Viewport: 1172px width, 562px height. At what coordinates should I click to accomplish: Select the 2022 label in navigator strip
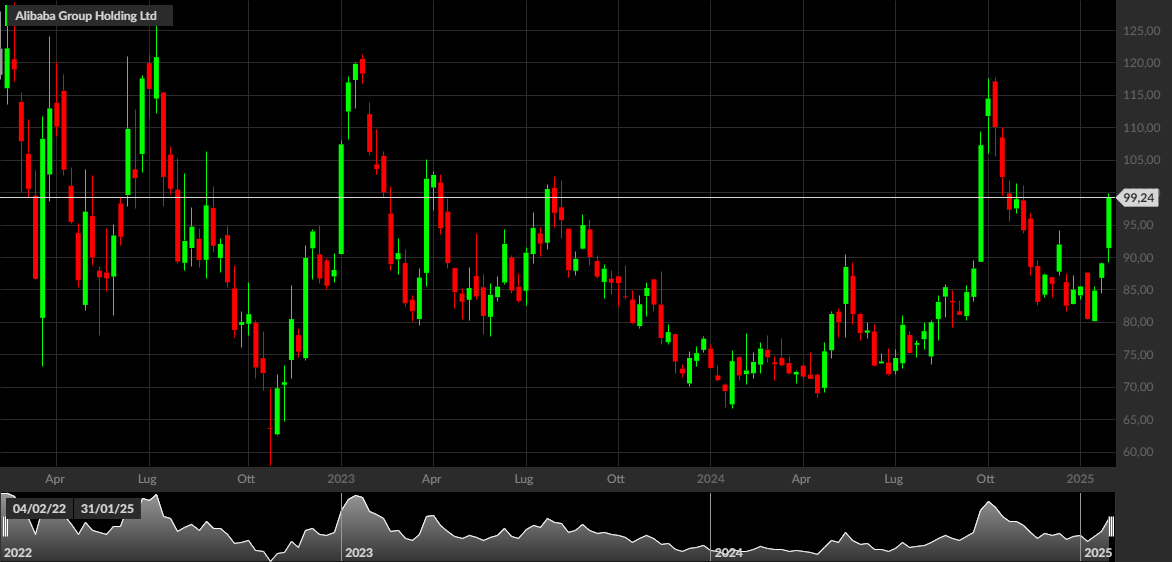click(17, 553)
